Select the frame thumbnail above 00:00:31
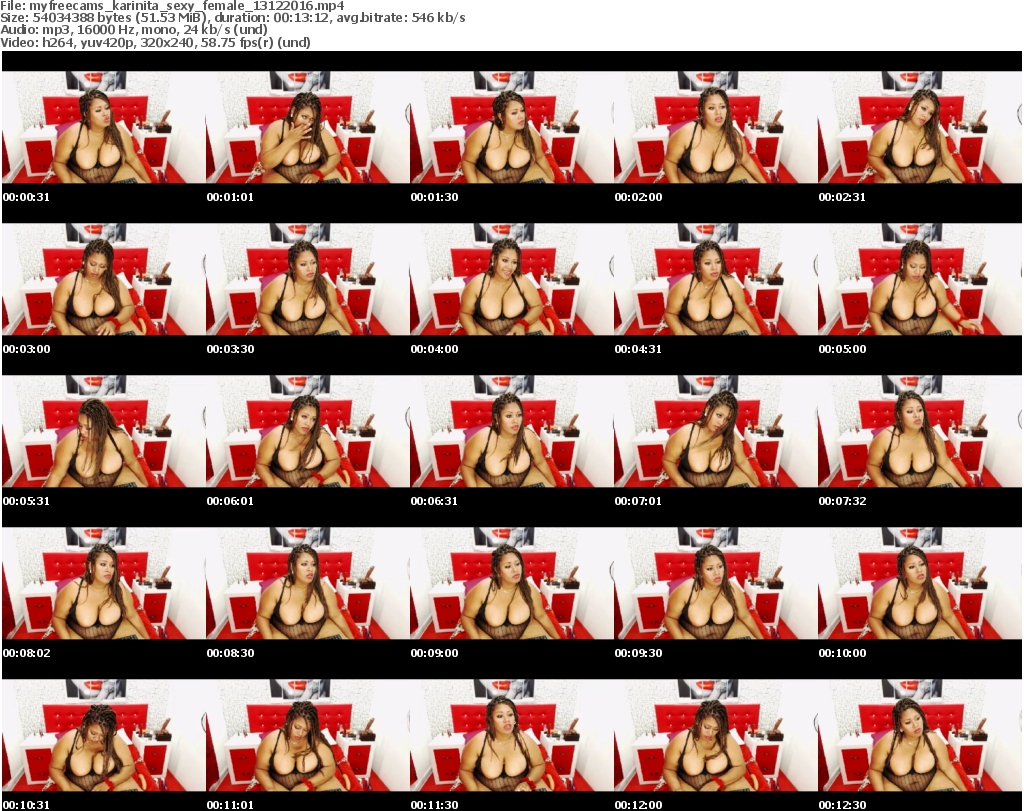Viewport: 1024px width, 811px height. (104, 127)
